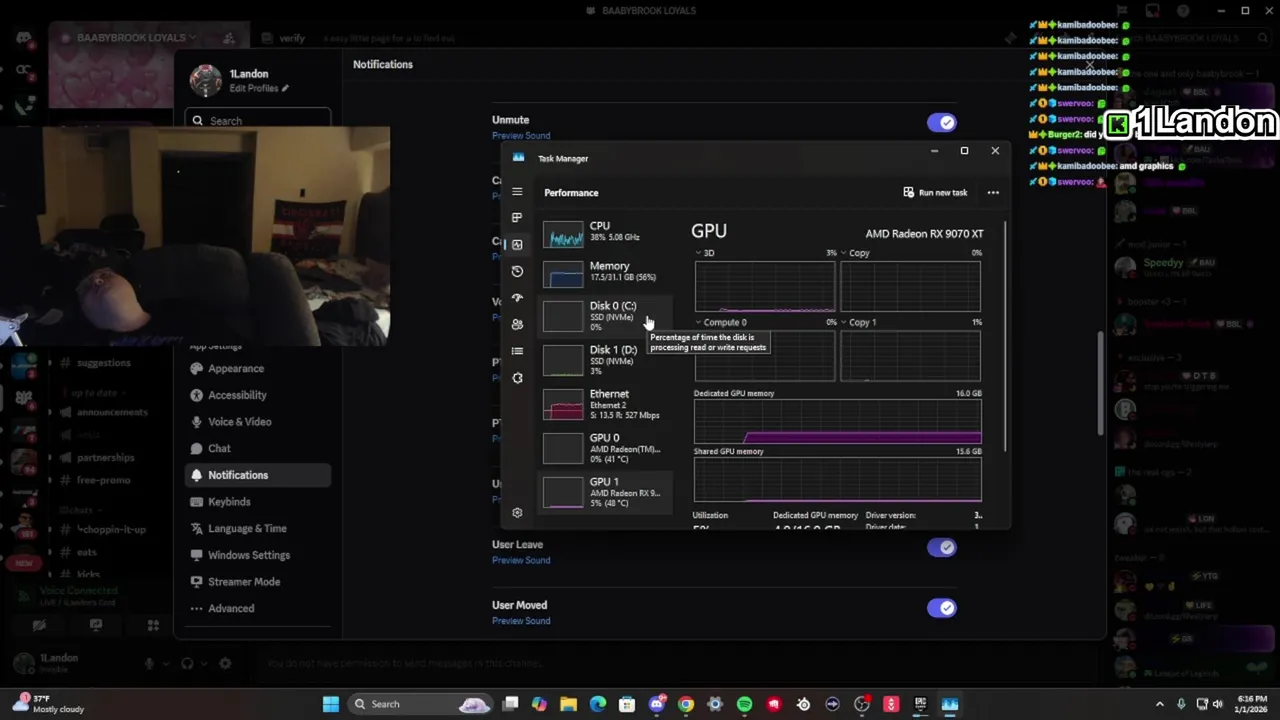Open Google Chrome from the taskbar
The height and width of the screenshot is (720, 1280).
pyautogui.click(x=686, y=704)
